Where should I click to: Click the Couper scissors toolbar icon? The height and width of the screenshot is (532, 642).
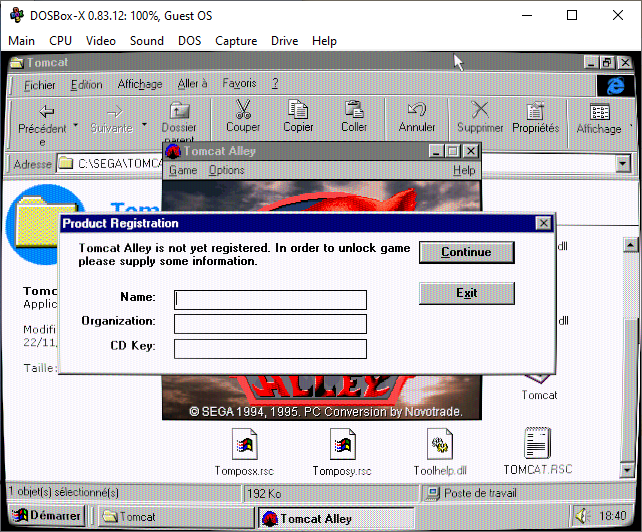click(243, 109)
